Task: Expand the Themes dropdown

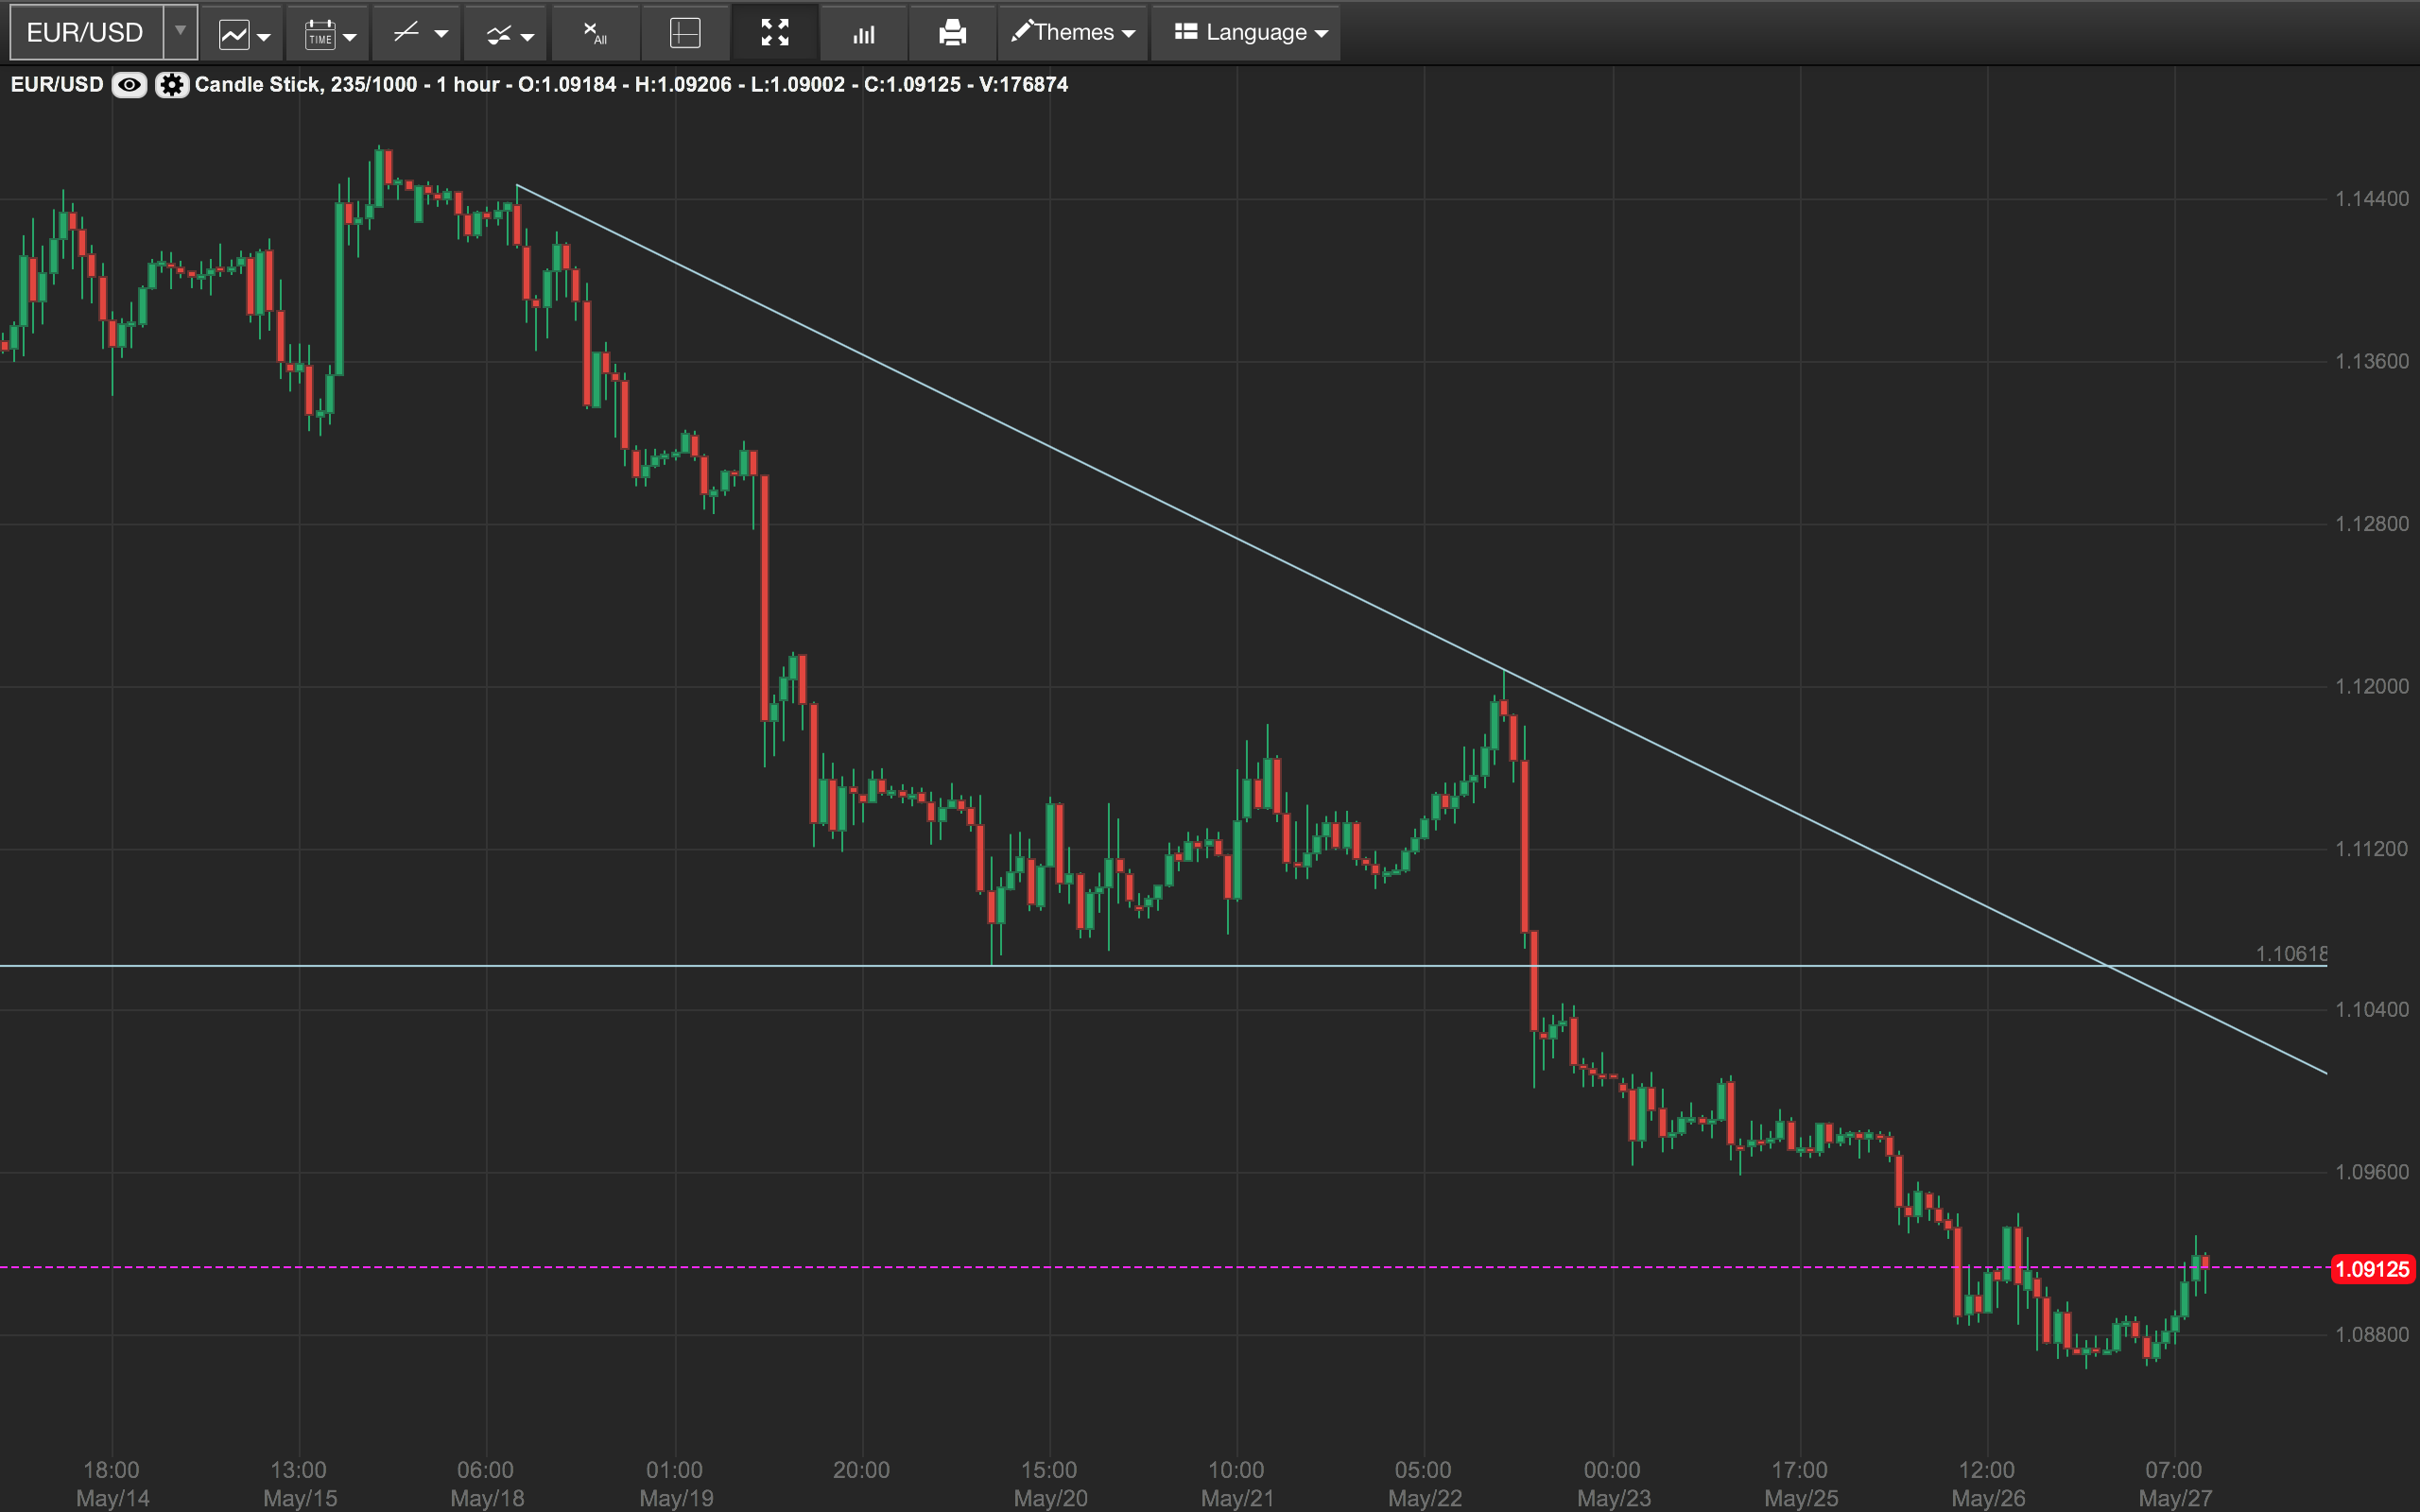Action: click(x=1073, y=33)
